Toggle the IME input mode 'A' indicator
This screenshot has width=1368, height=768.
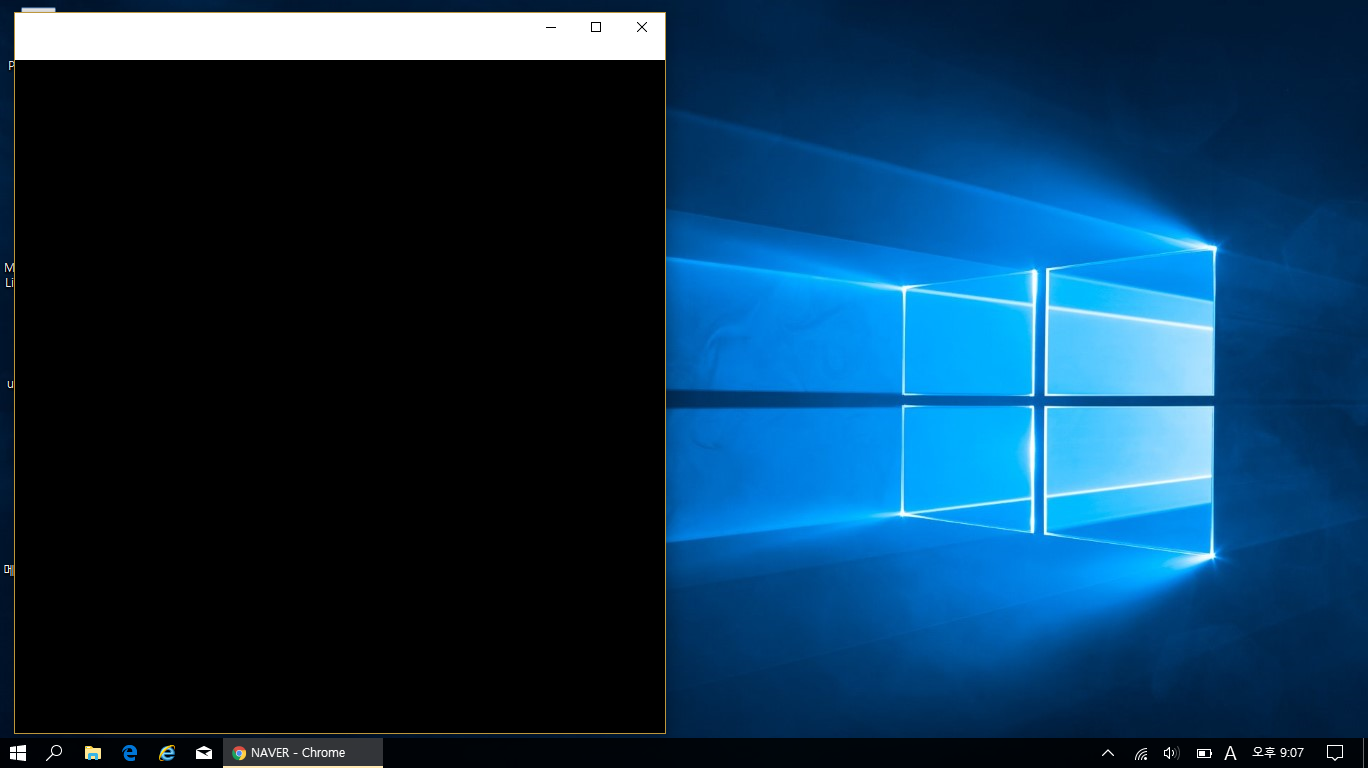tap(1231, 753)
